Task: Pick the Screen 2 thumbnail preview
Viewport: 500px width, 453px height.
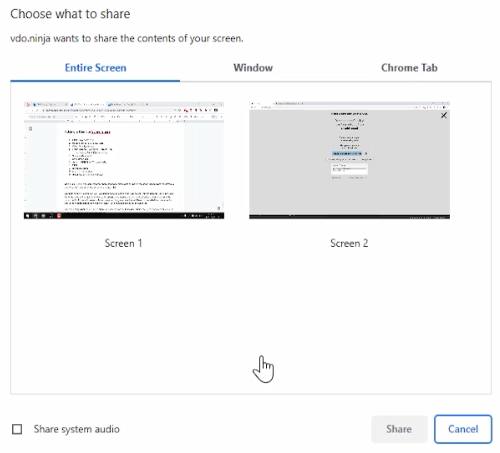Action: 349,160
